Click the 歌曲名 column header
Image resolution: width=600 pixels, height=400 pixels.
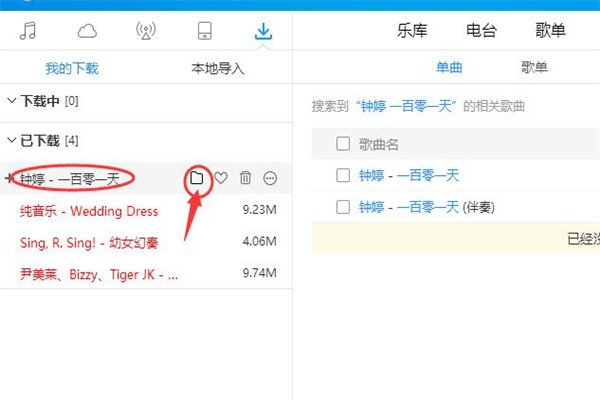click(378, 144)
